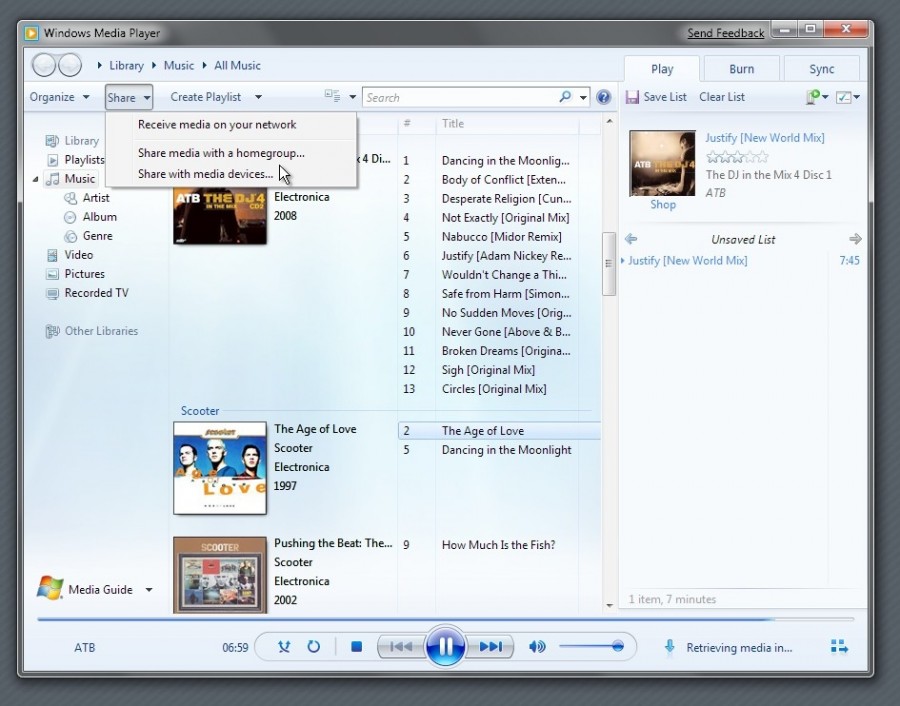Open Recorded TV in the navigation pane
This screenshot has height=706, width=900.
coord(96,292)
